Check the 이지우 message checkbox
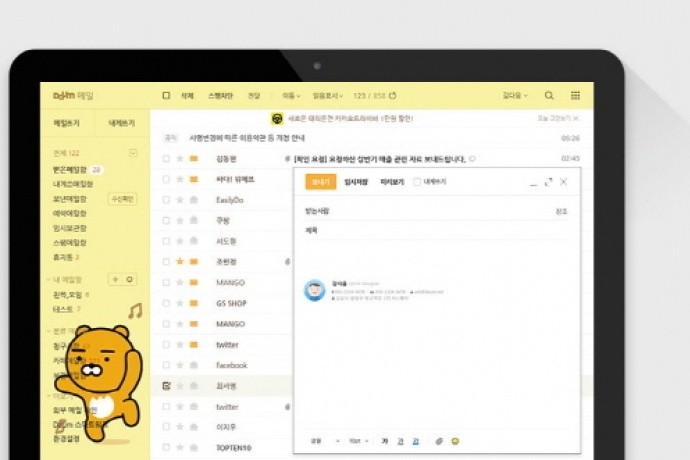690x460 pixels. coord(166,427)
